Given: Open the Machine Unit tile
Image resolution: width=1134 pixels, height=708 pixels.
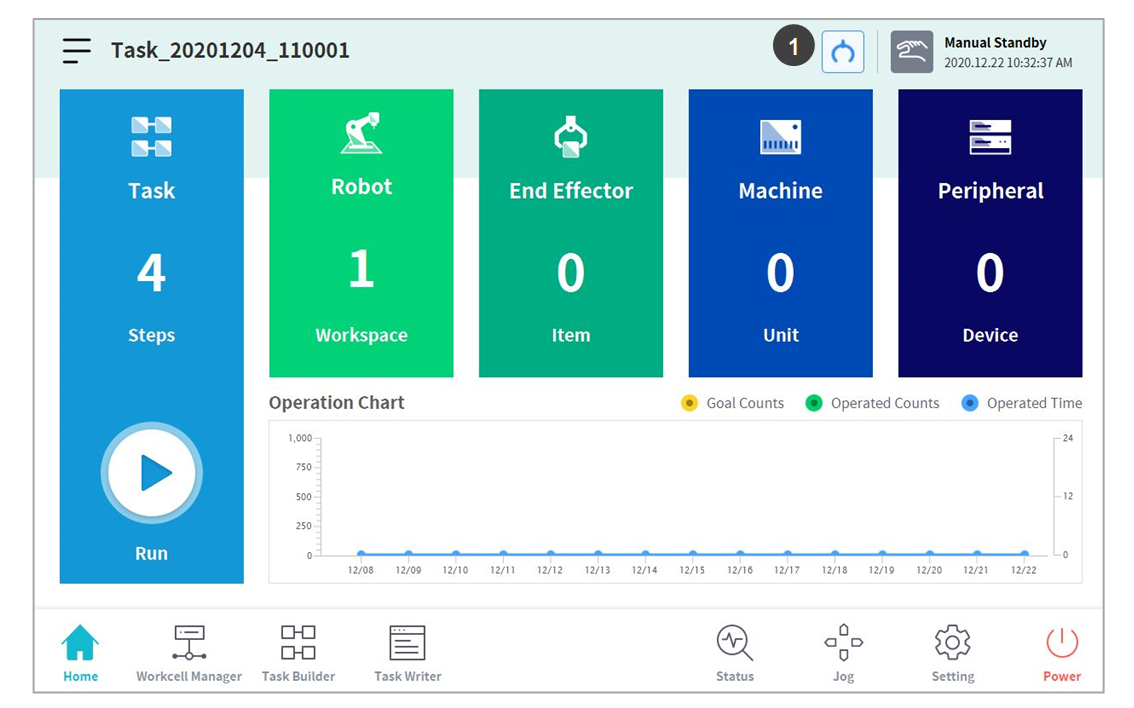Looking at the screenshot, I should [780, 233].
